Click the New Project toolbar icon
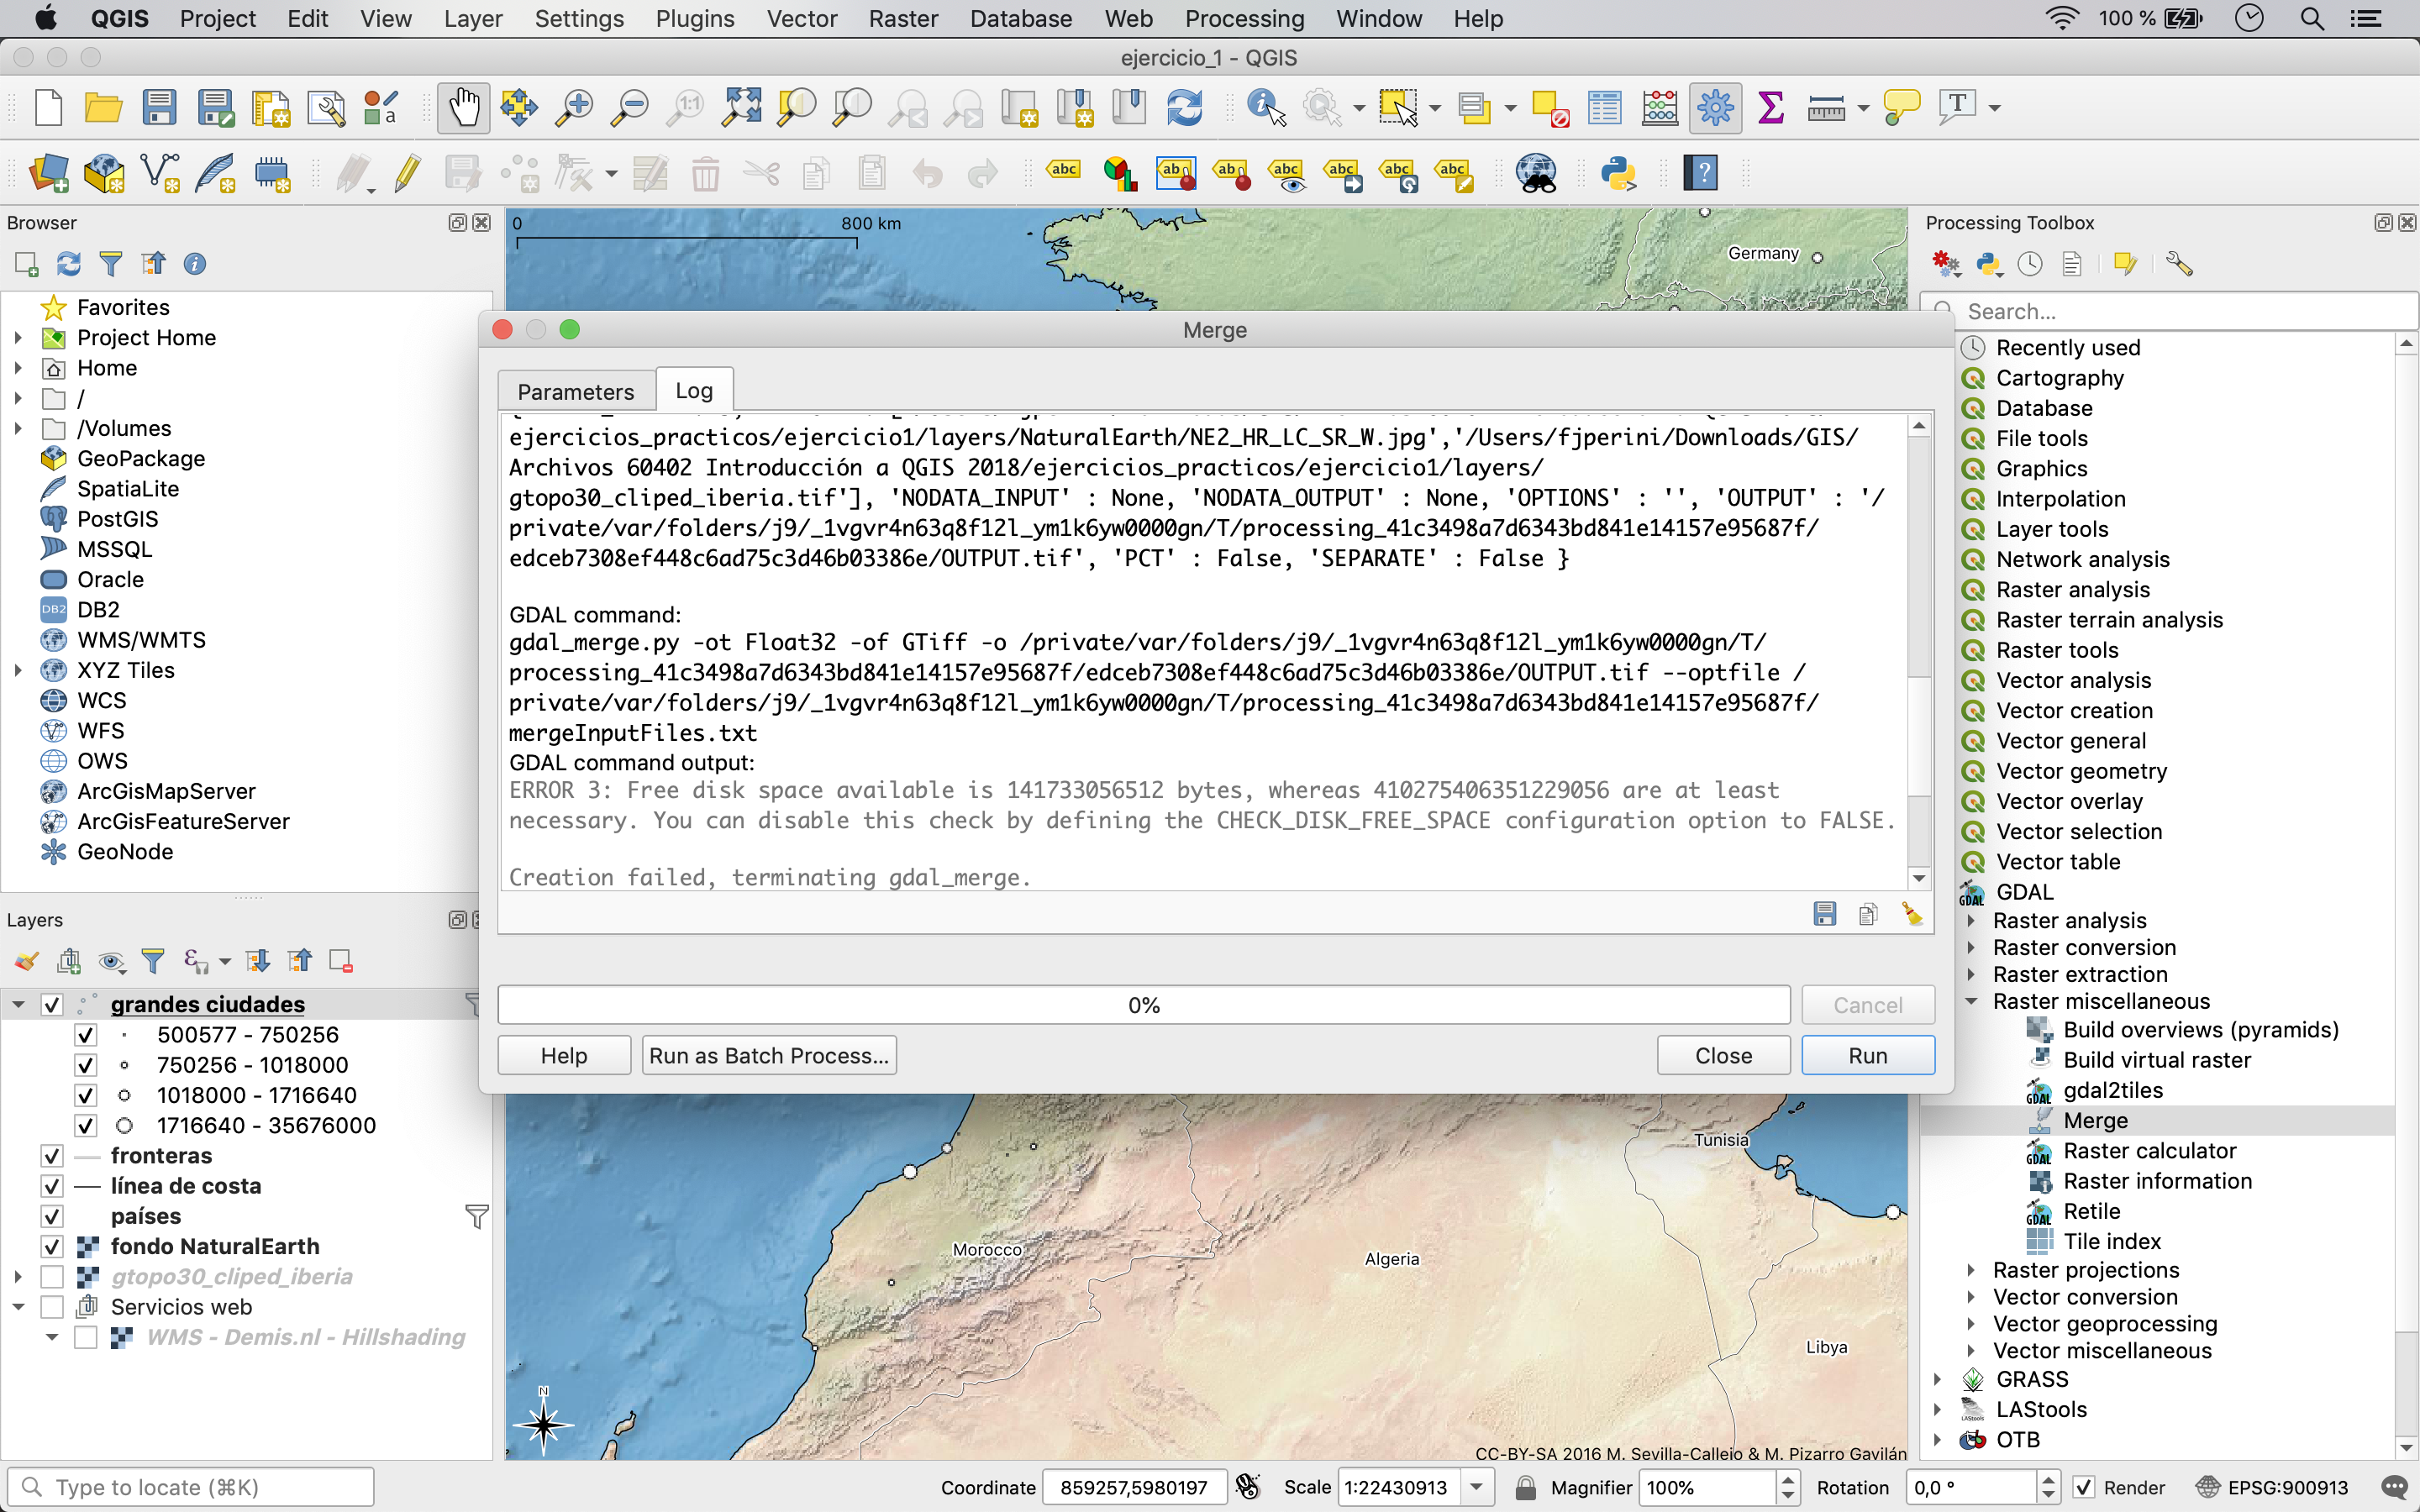Viewport: 2420px width, 1512px height. pos(47,107)
